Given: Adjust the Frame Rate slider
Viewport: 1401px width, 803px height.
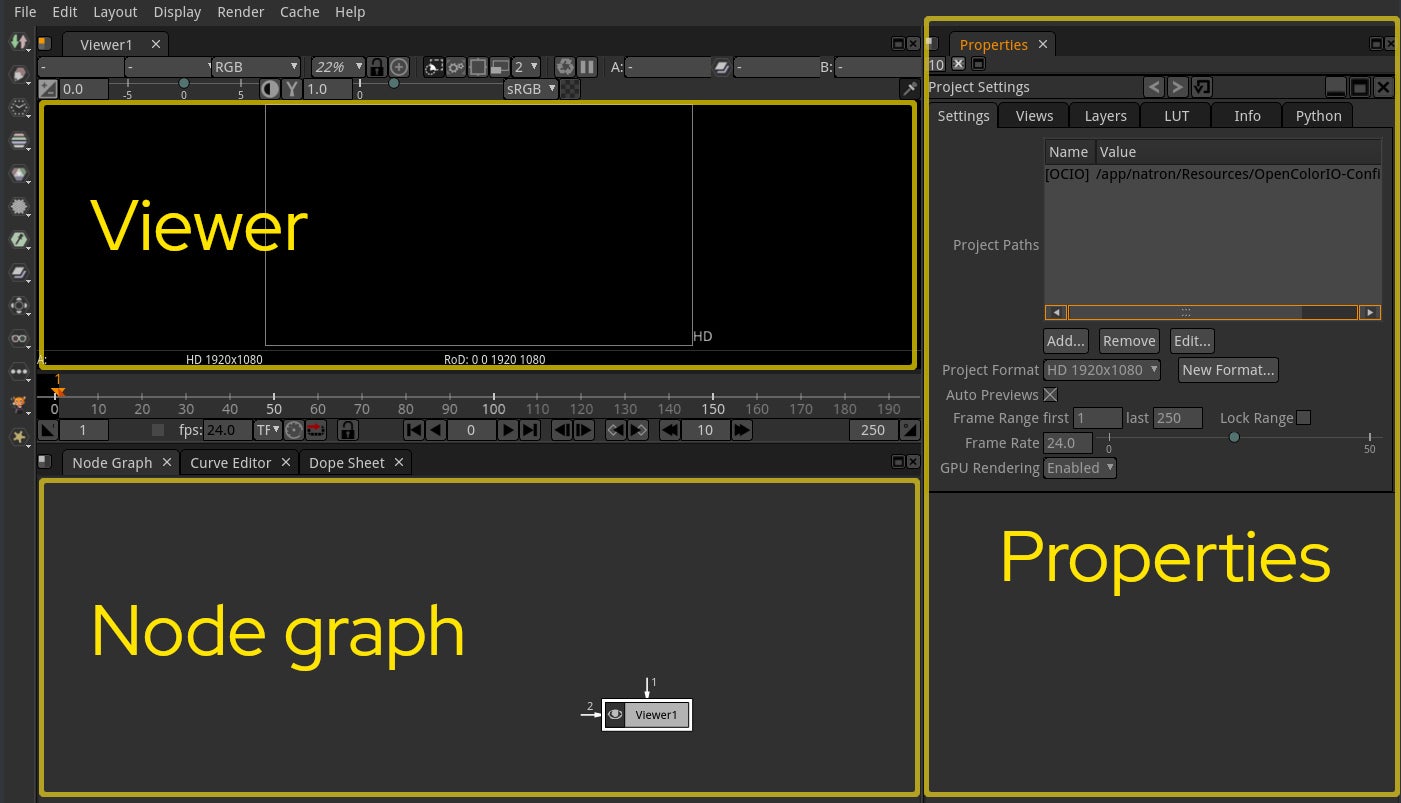Looking at the screenshot, I should (1234, 437).
